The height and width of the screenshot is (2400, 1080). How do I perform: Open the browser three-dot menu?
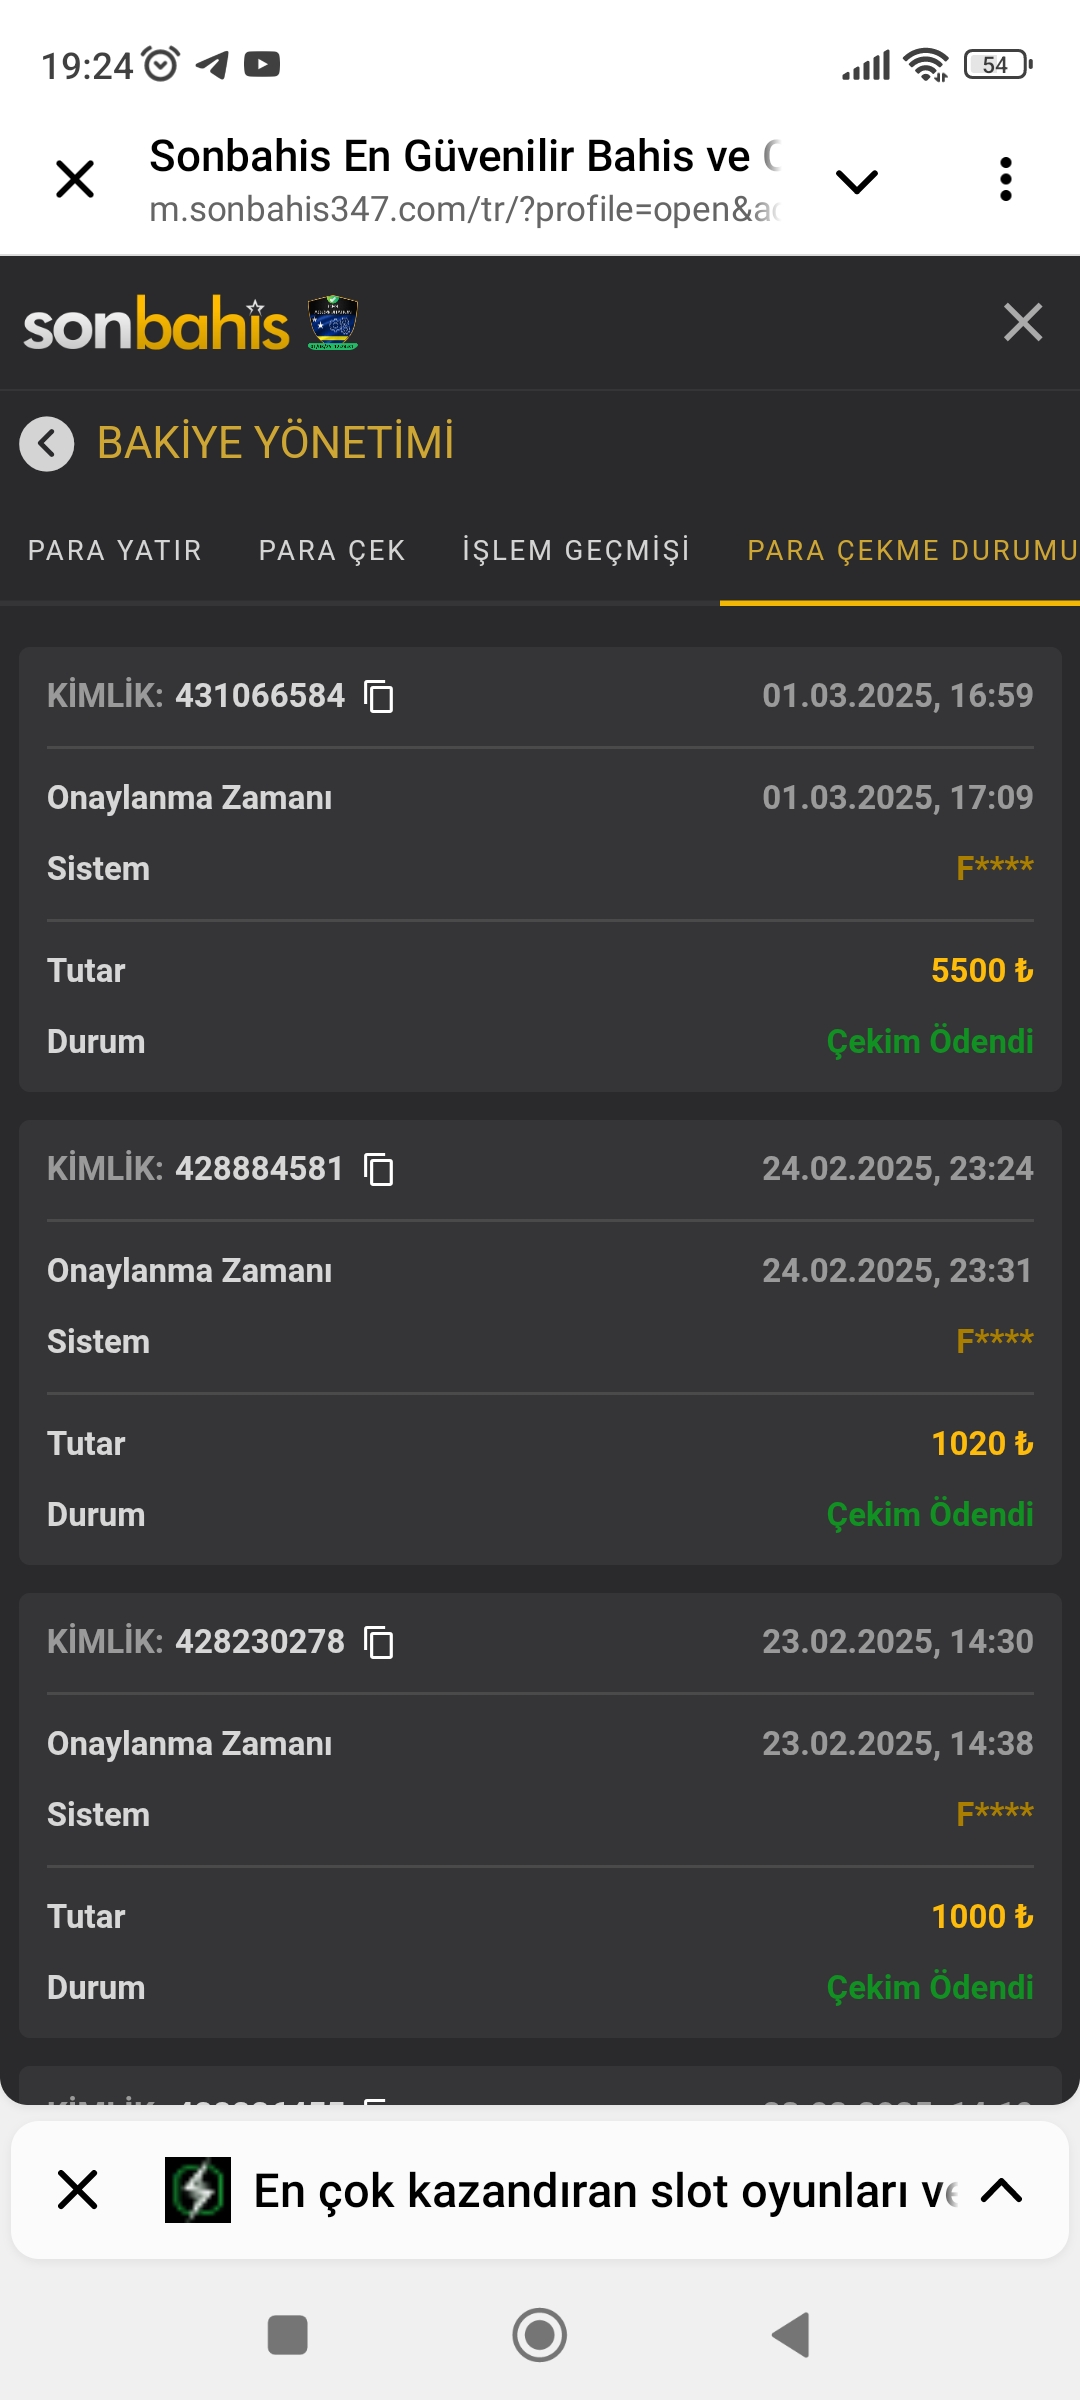1005,180
